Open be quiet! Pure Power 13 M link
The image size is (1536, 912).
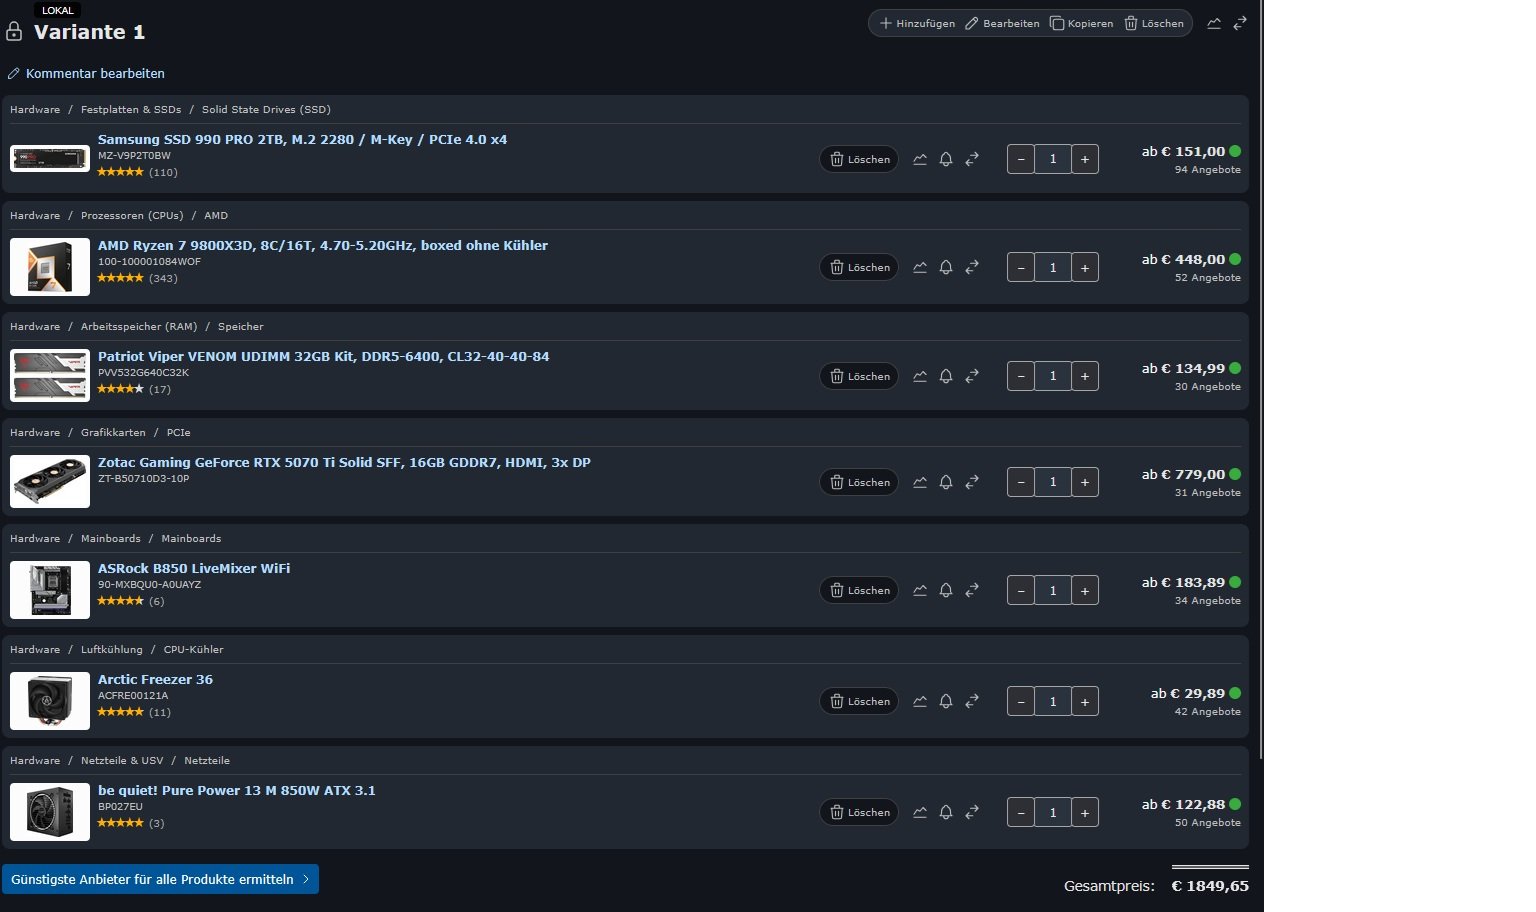click(x=237, y=790)
